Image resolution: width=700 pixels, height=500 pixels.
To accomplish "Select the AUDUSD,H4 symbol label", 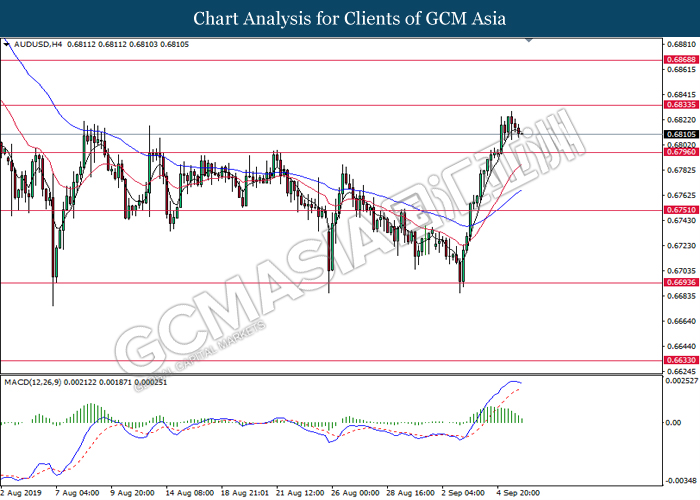I will pyautogui.click(x=38, y=44).
